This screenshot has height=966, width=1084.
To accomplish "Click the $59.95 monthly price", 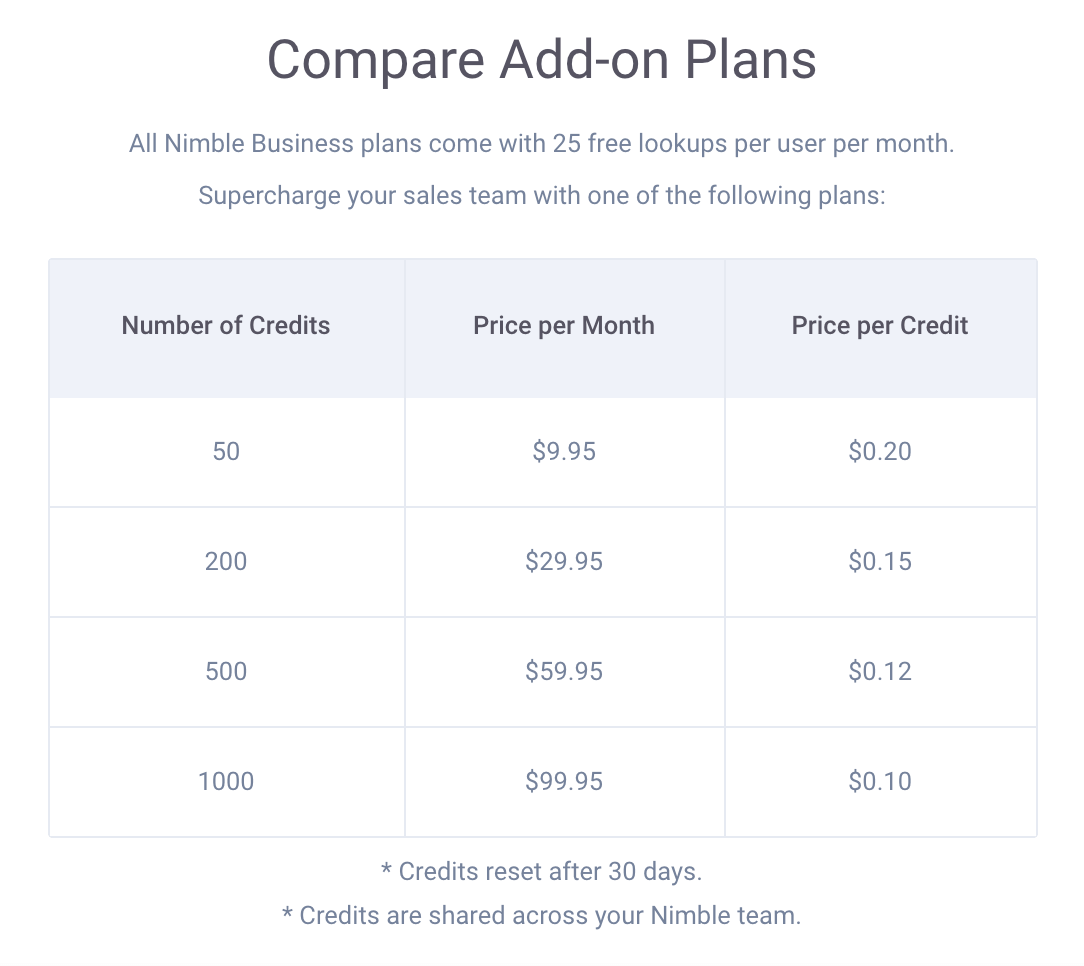I will [564, 672].
